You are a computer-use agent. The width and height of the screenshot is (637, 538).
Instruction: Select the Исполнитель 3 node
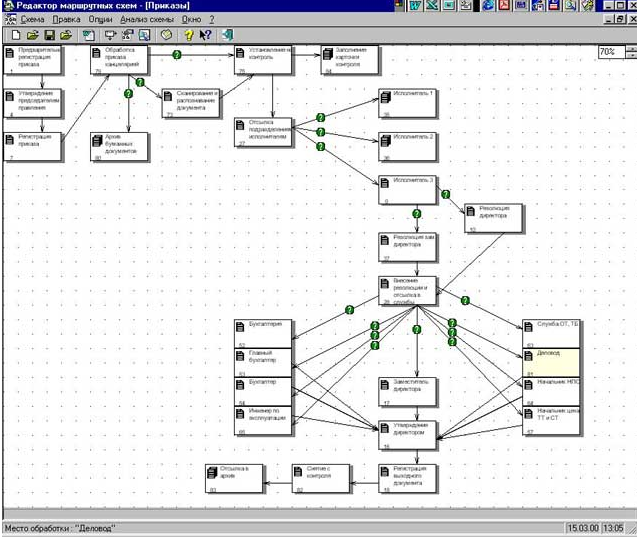[x=407, y=190]
